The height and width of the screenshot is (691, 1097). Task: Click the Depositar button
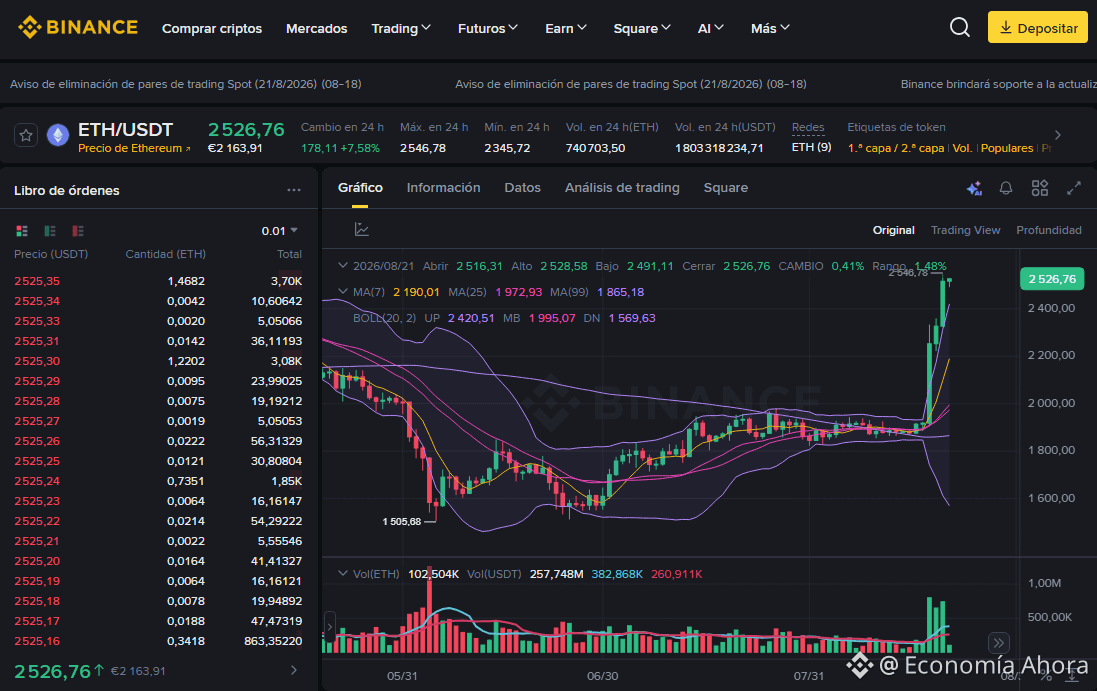(x=1038, y=28)
